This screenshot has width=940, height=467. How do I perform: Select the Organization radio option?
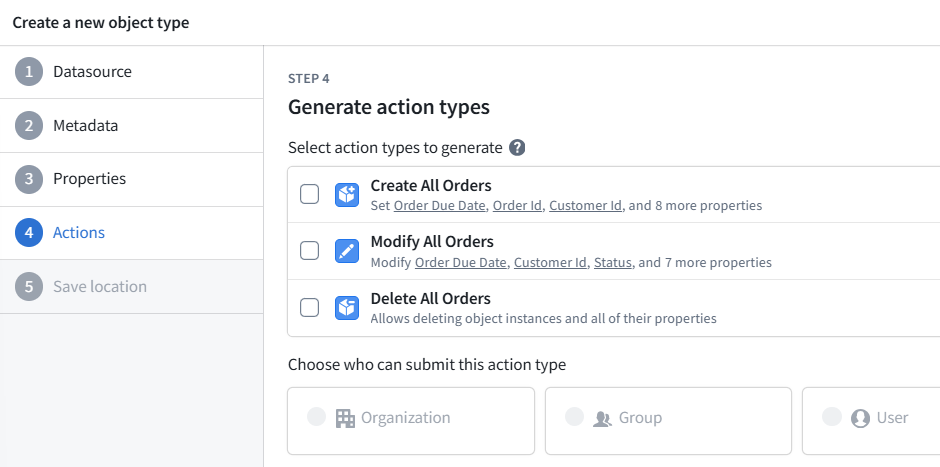(x=317, y=417)
